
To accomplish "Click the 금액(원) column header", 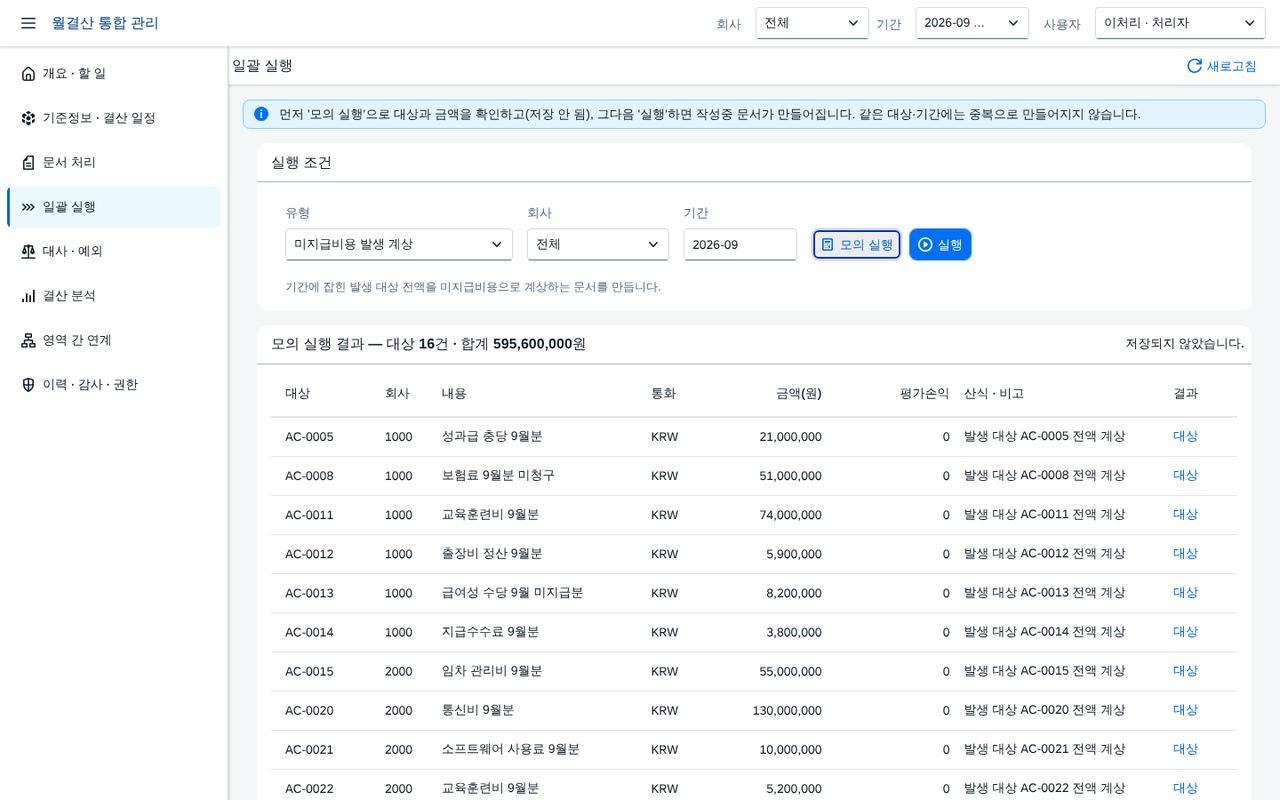I will point(799,394).
